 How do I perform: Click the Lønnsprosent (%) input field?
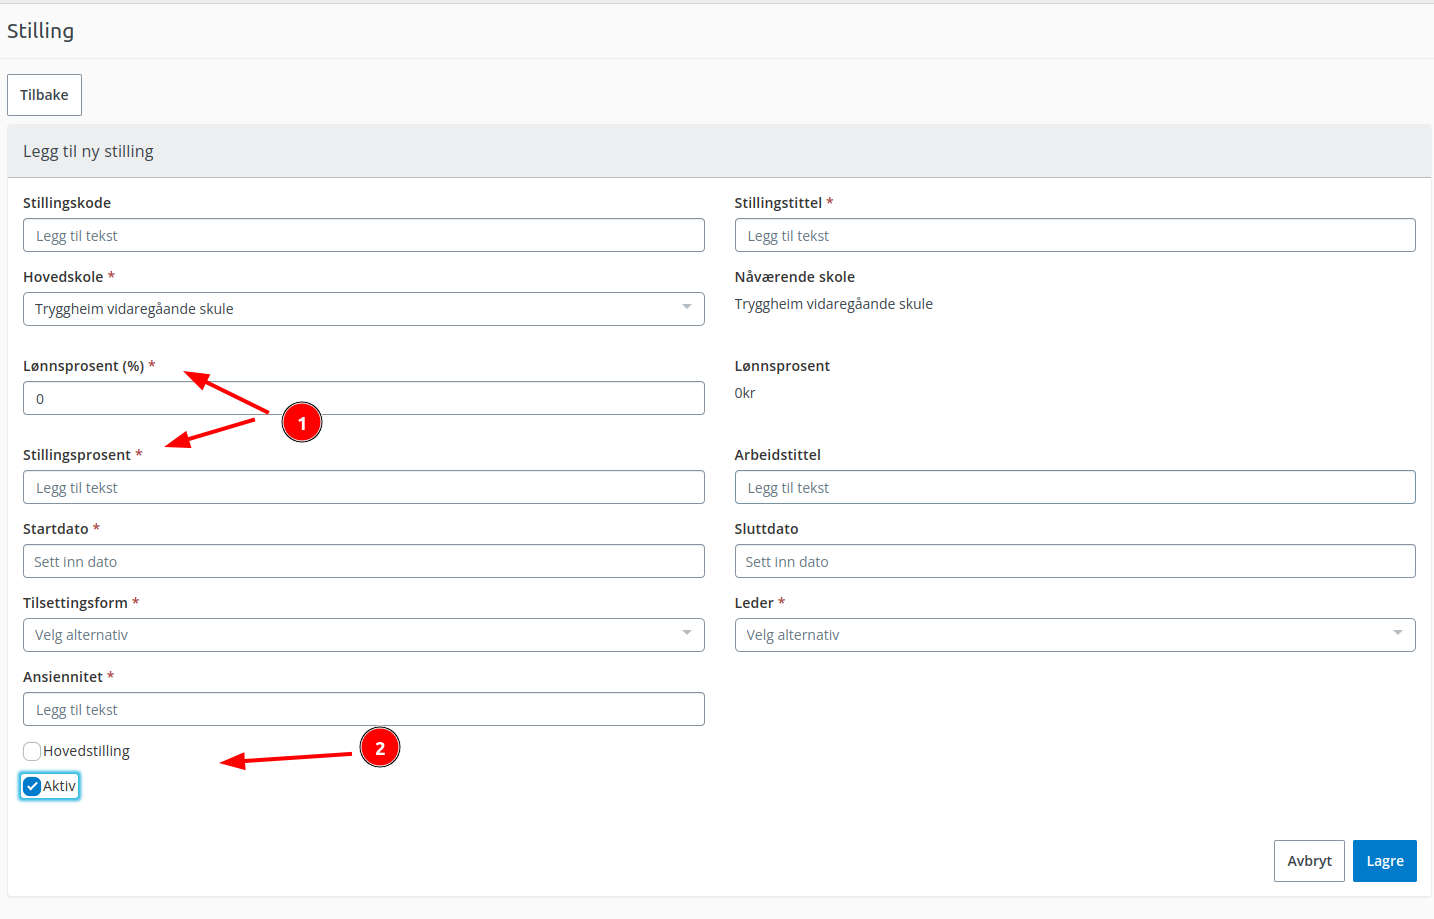click(x=364, y=398)
